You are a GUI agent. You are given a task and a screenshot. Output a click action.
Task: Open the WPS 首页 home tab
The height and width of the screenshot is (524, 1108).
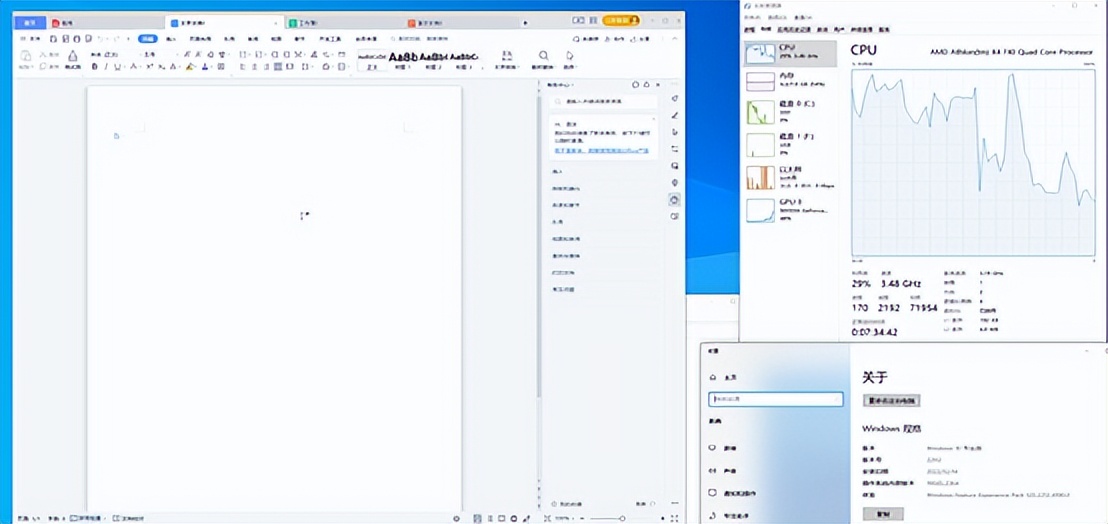pos(30,23)
